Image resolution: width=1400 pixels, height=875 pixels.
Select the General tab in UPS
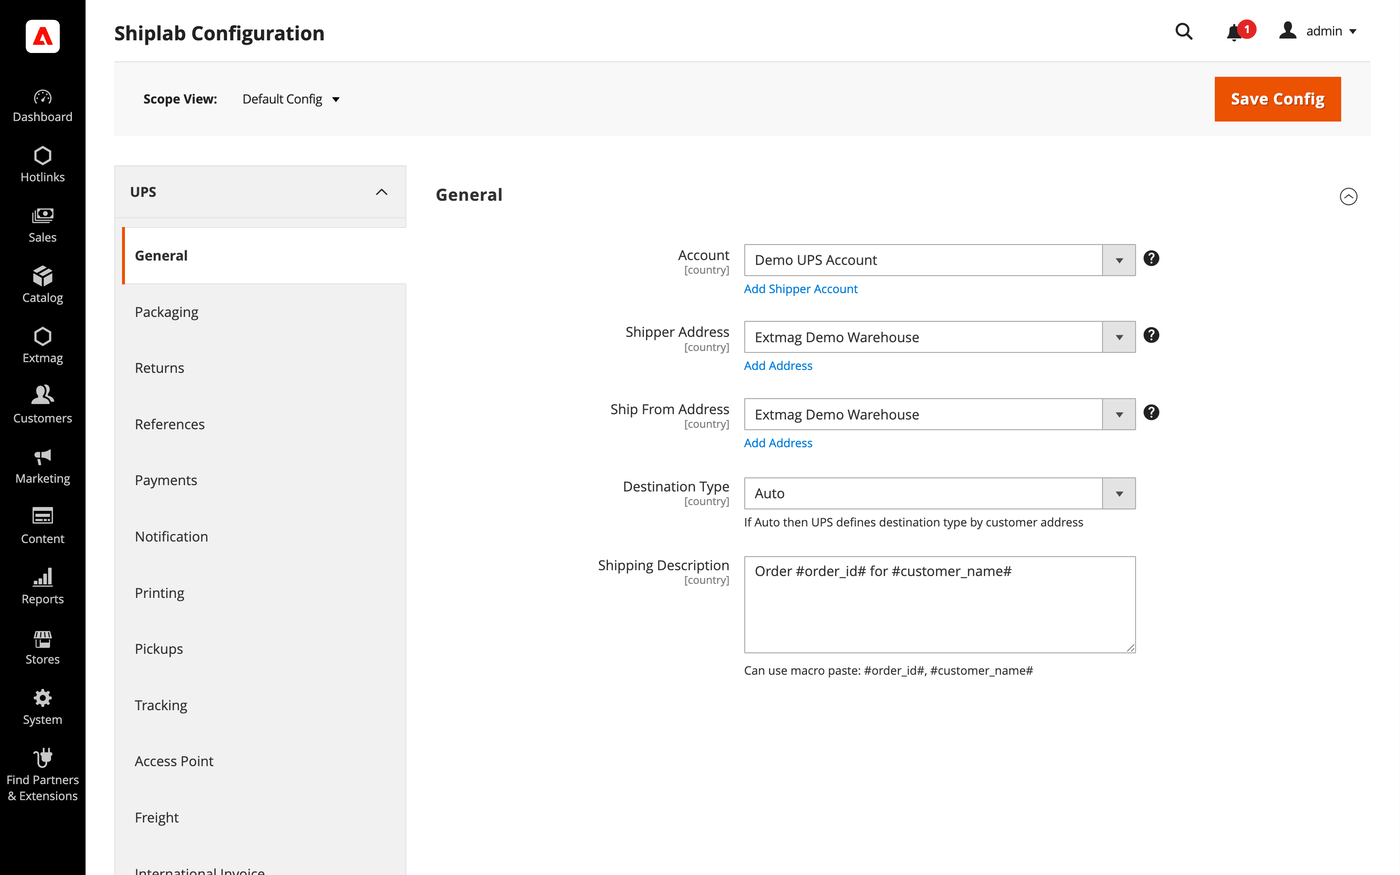(264, 256)
